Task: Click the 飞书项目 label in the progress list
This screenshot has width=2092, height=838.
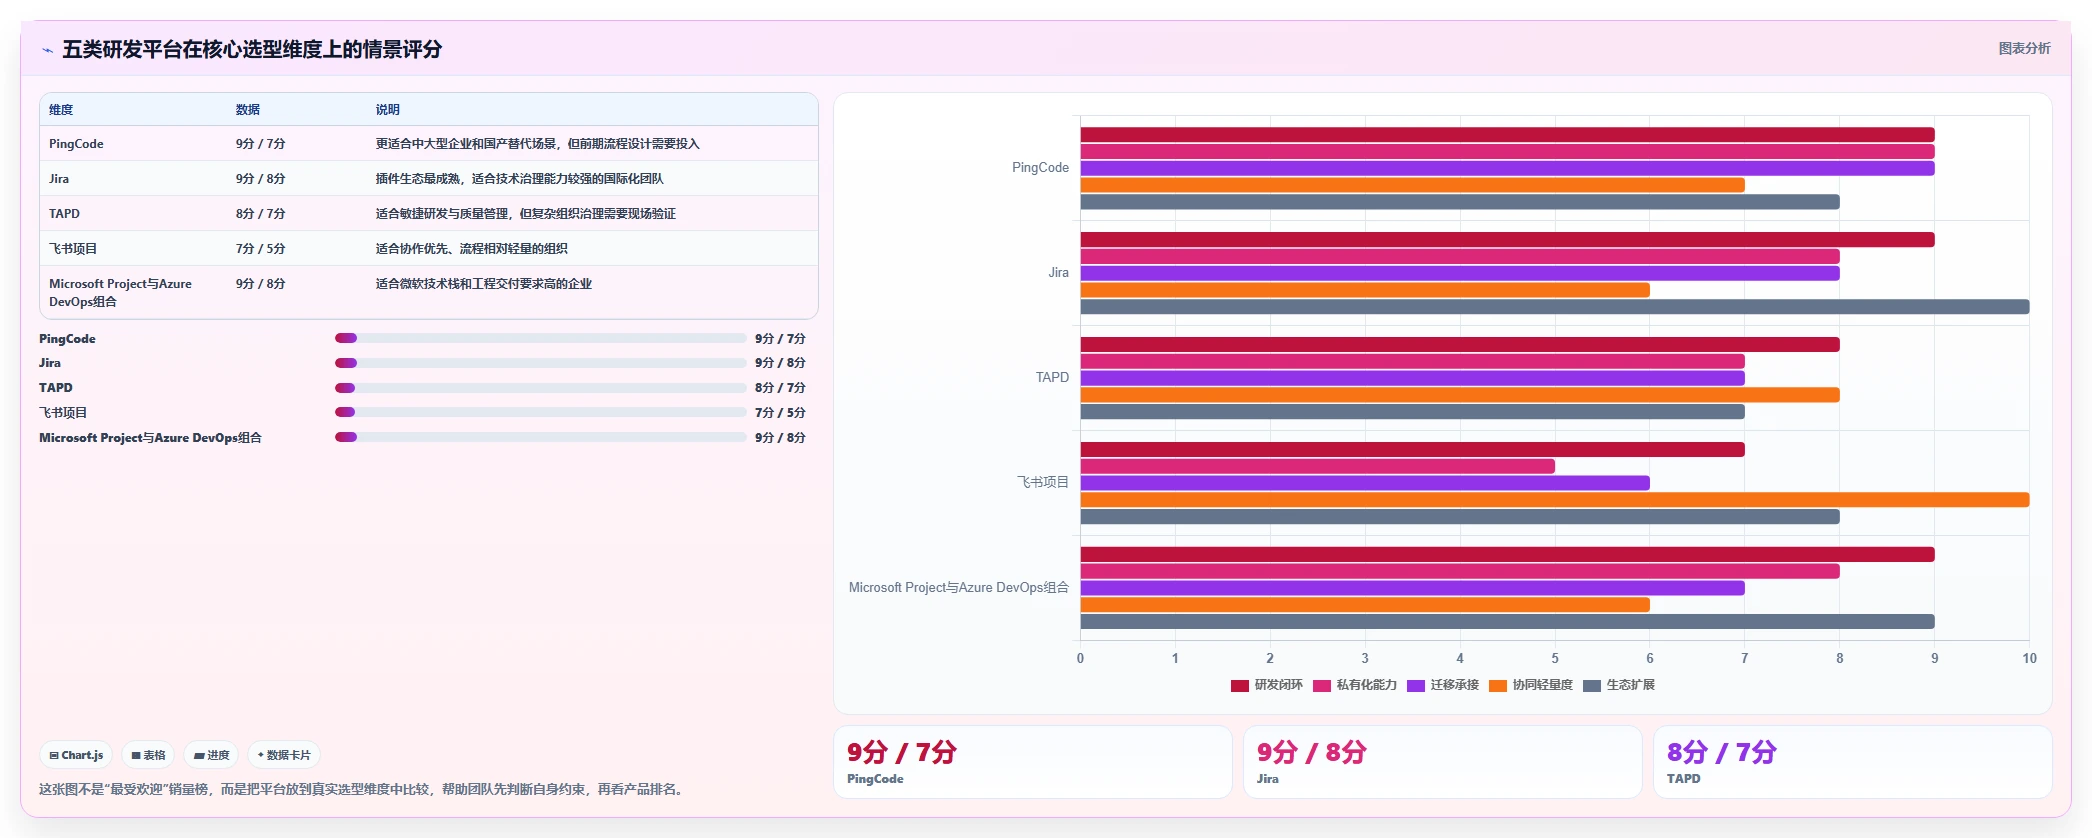Action: click(63, 412)
